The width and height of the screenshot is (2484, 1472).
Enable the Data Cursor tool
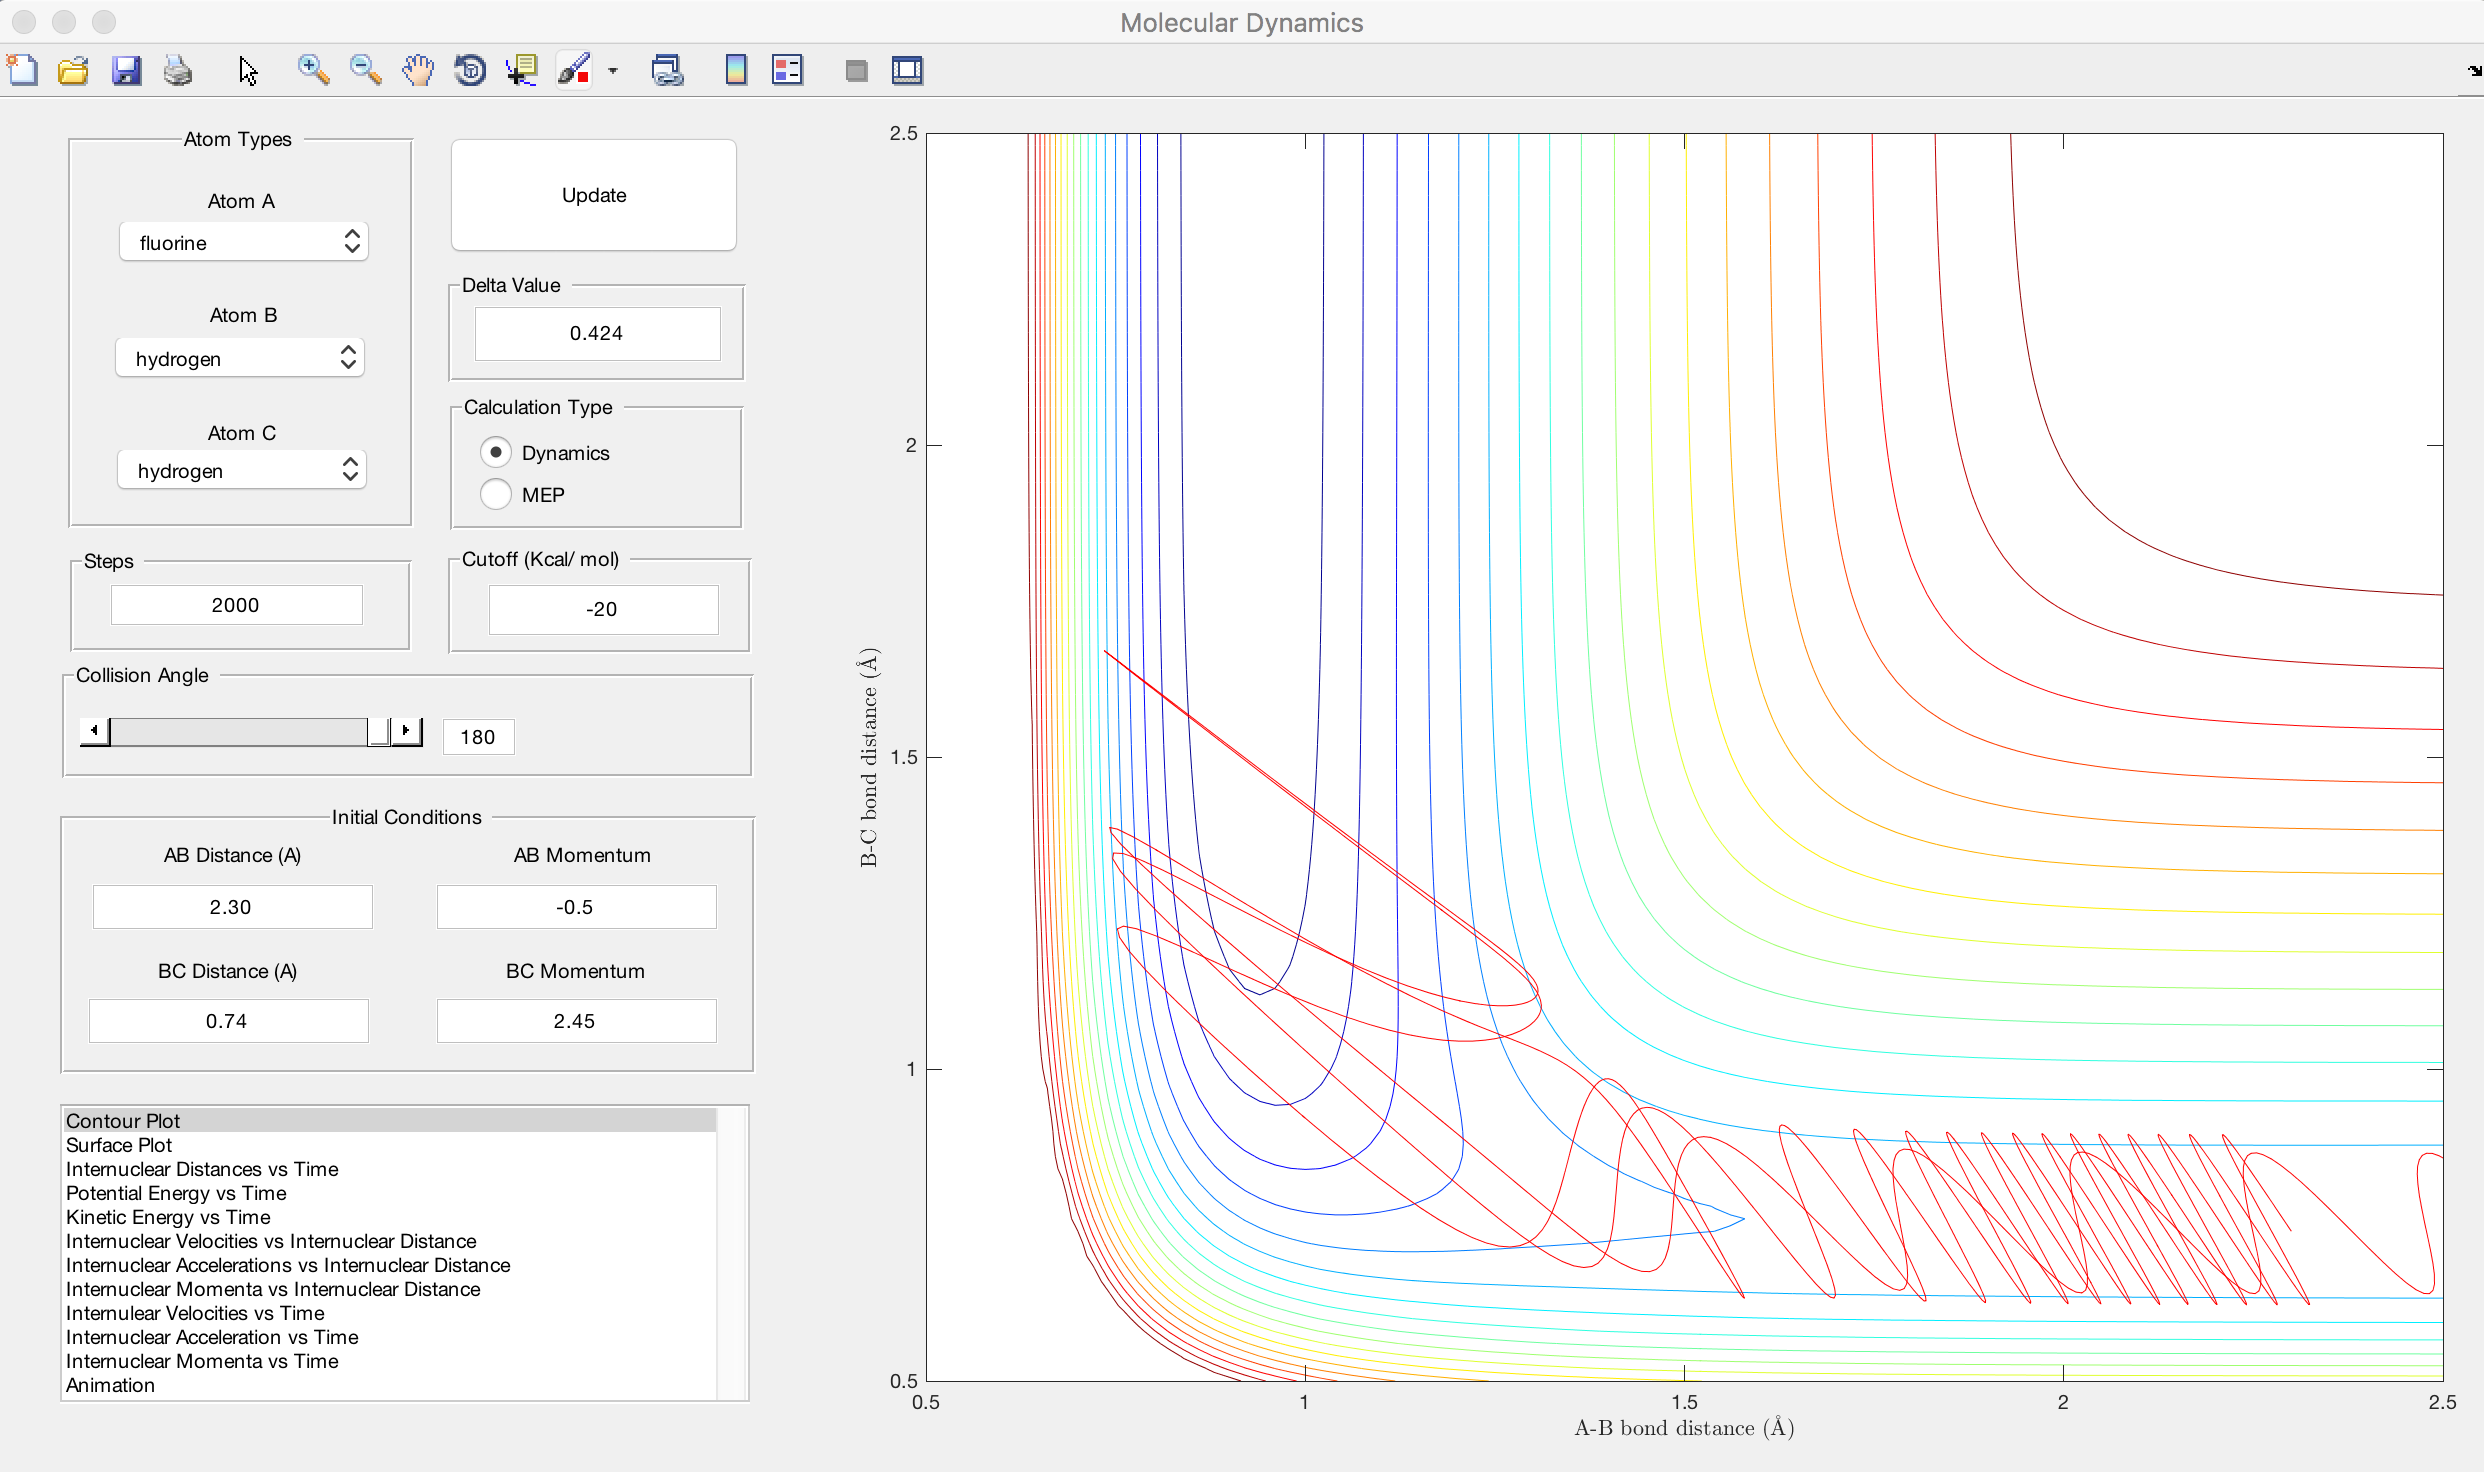point(522,70)
